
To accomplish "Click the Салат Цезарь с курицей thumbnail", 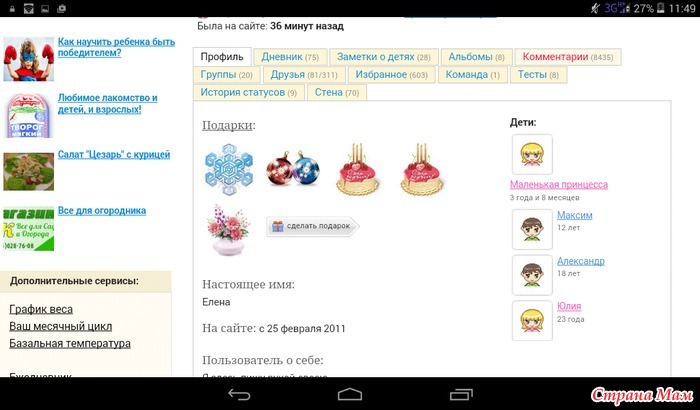I will (x=29, y=172).
